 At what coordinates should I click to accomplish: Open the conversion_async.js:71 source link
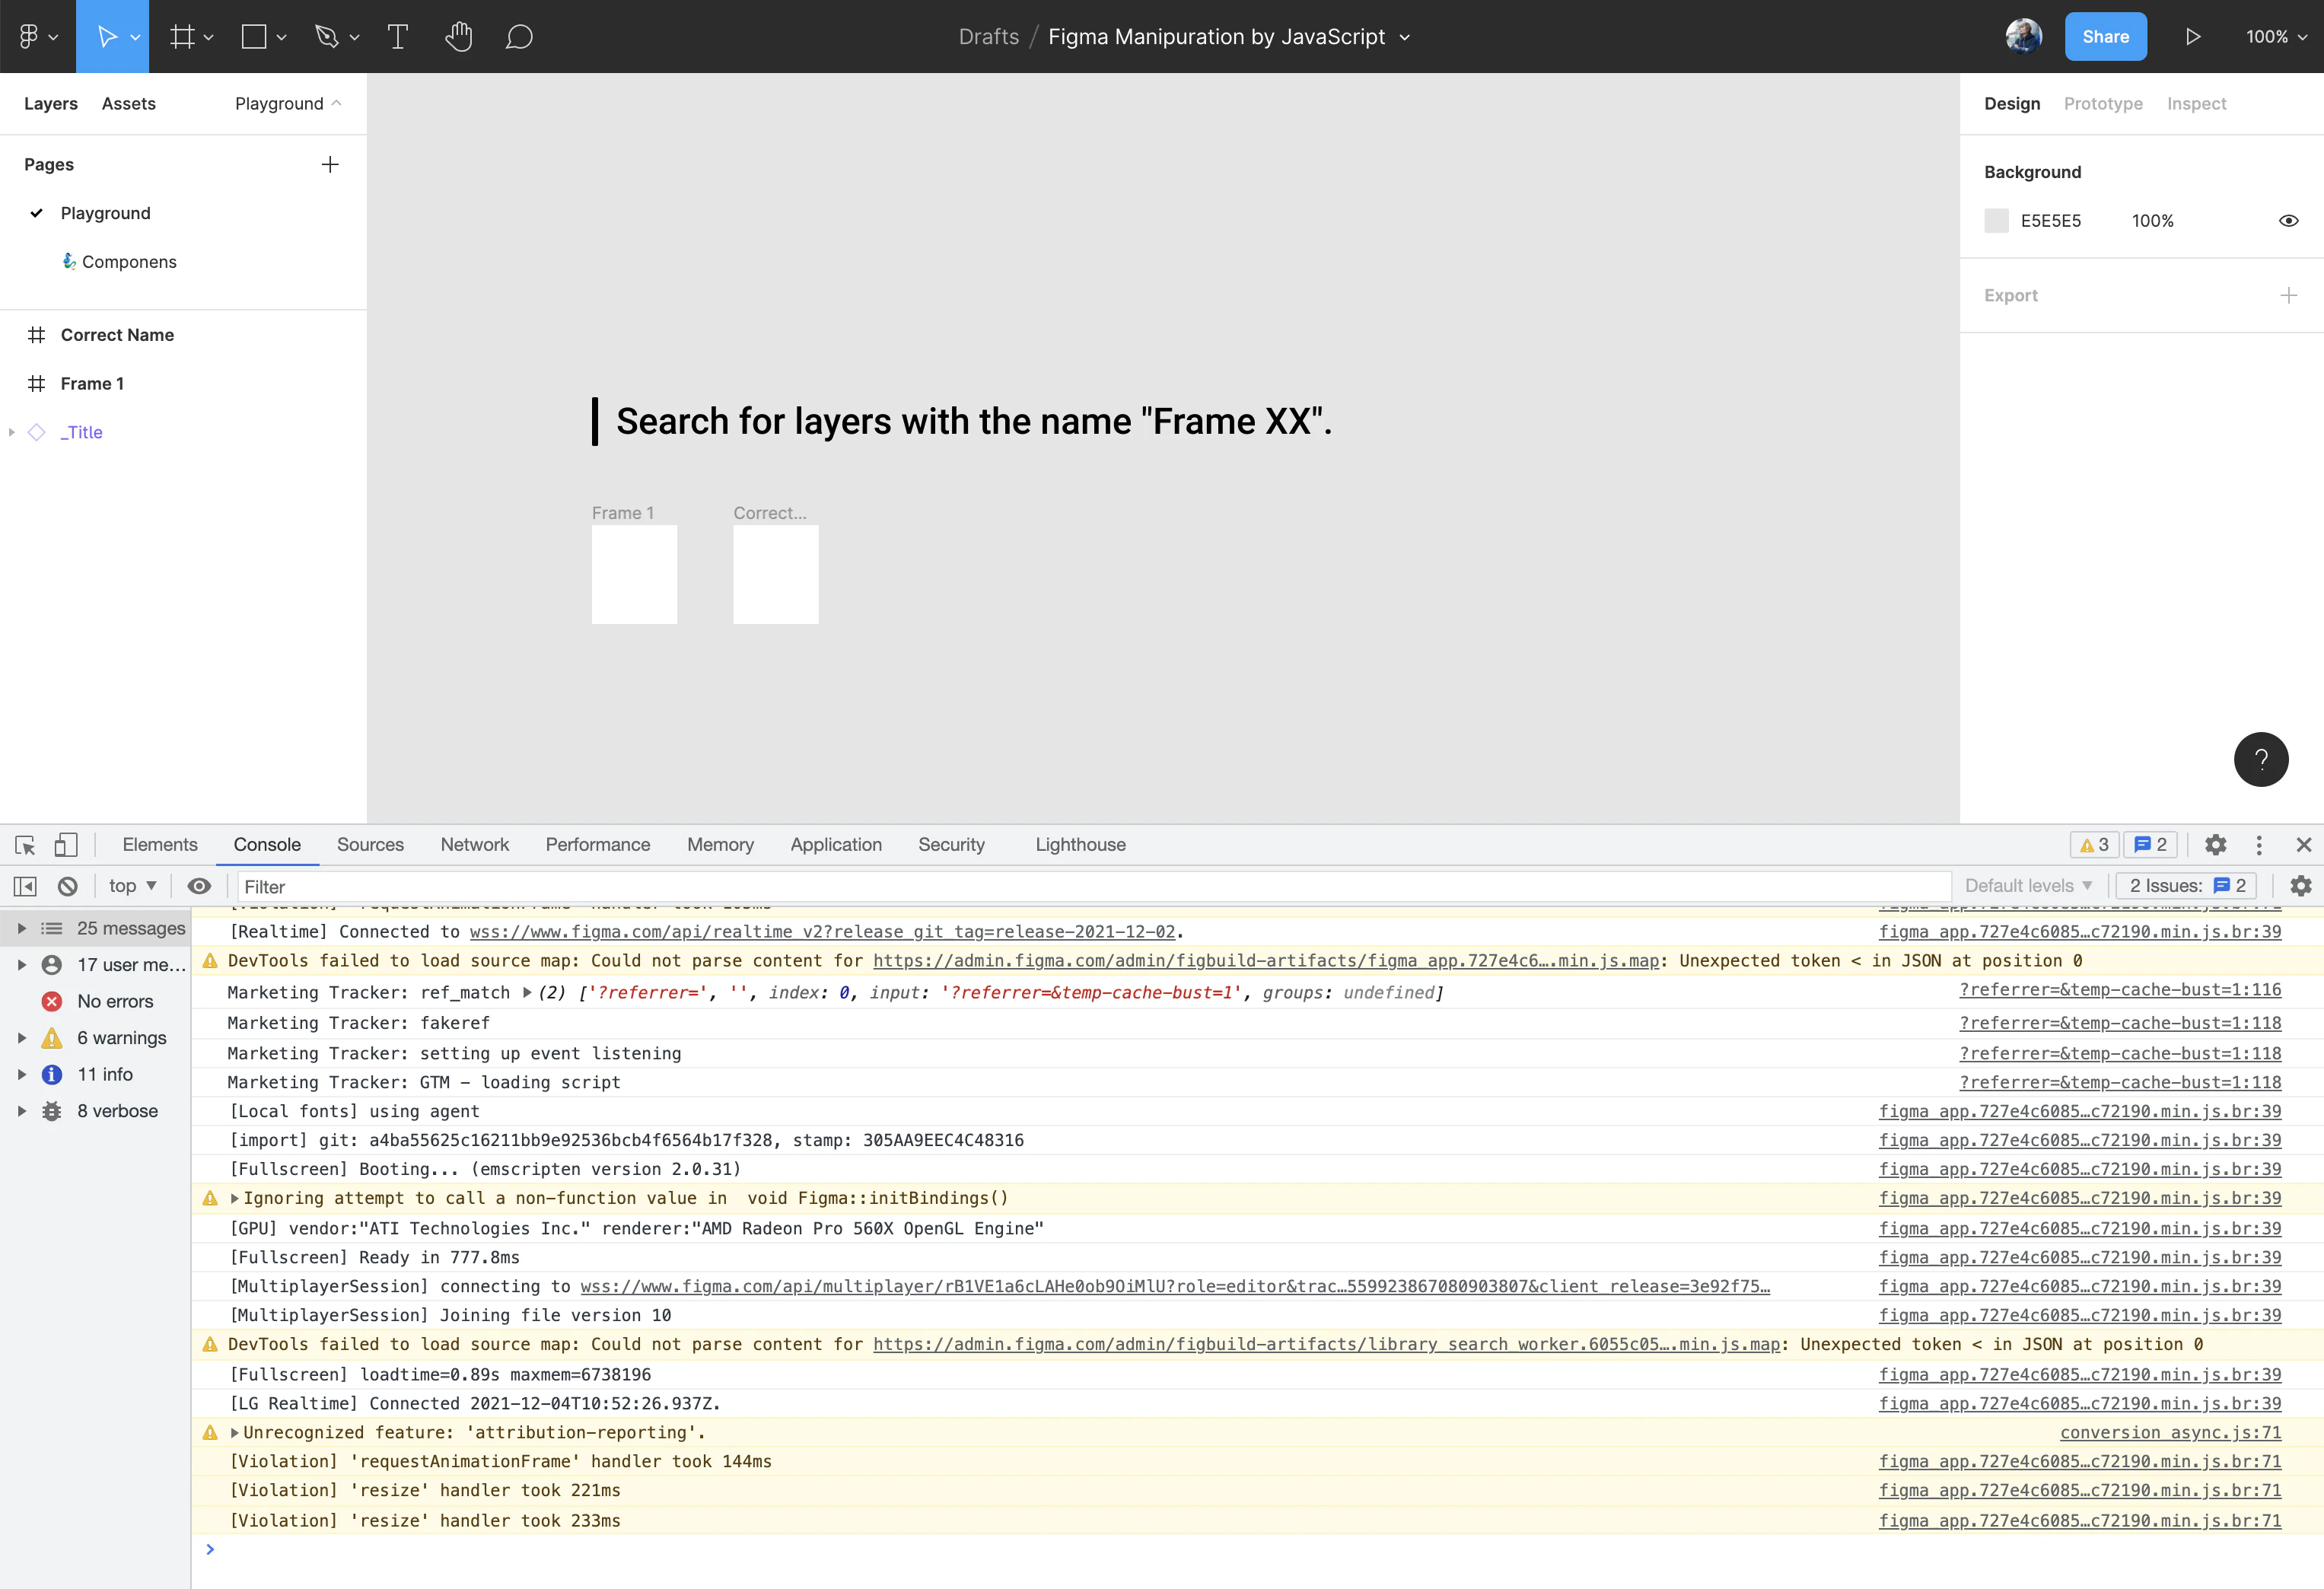coord(2170,1433)
